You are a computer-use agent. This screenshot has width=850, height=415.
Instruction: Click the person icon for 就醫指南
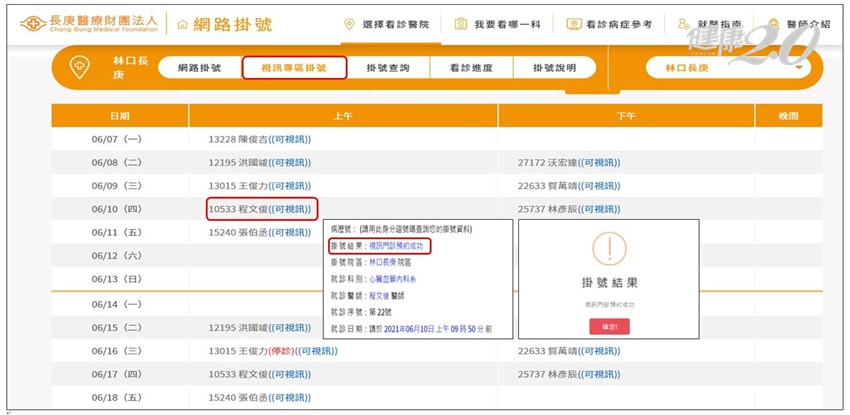(684, 24)
